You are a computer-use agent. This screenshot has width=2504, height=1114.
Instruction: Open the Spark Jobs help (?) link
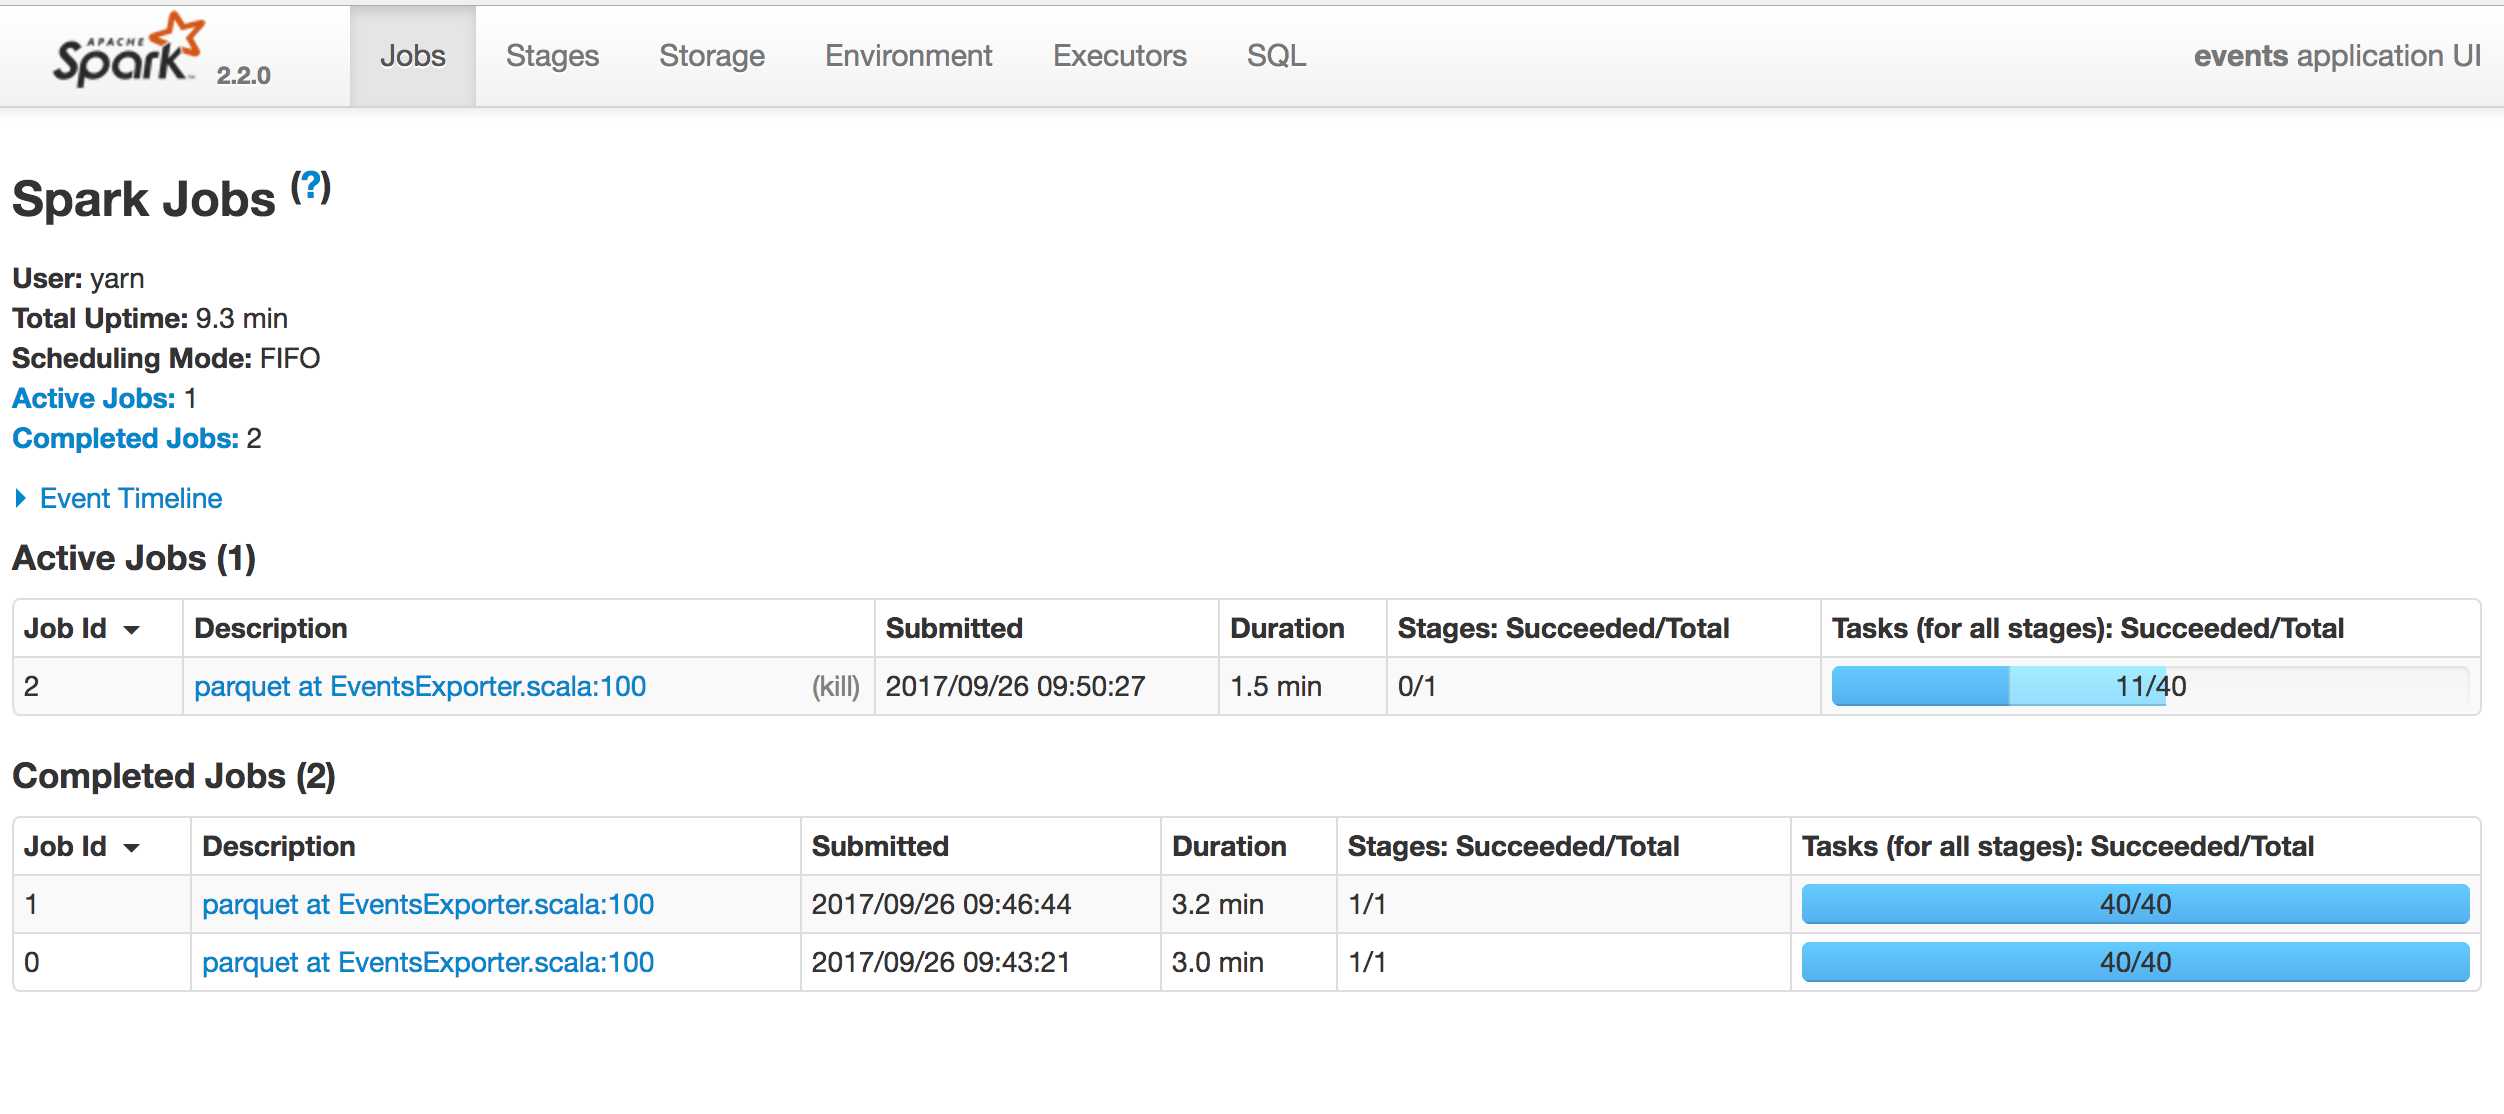pyautogui.click(x=311, y=186)
